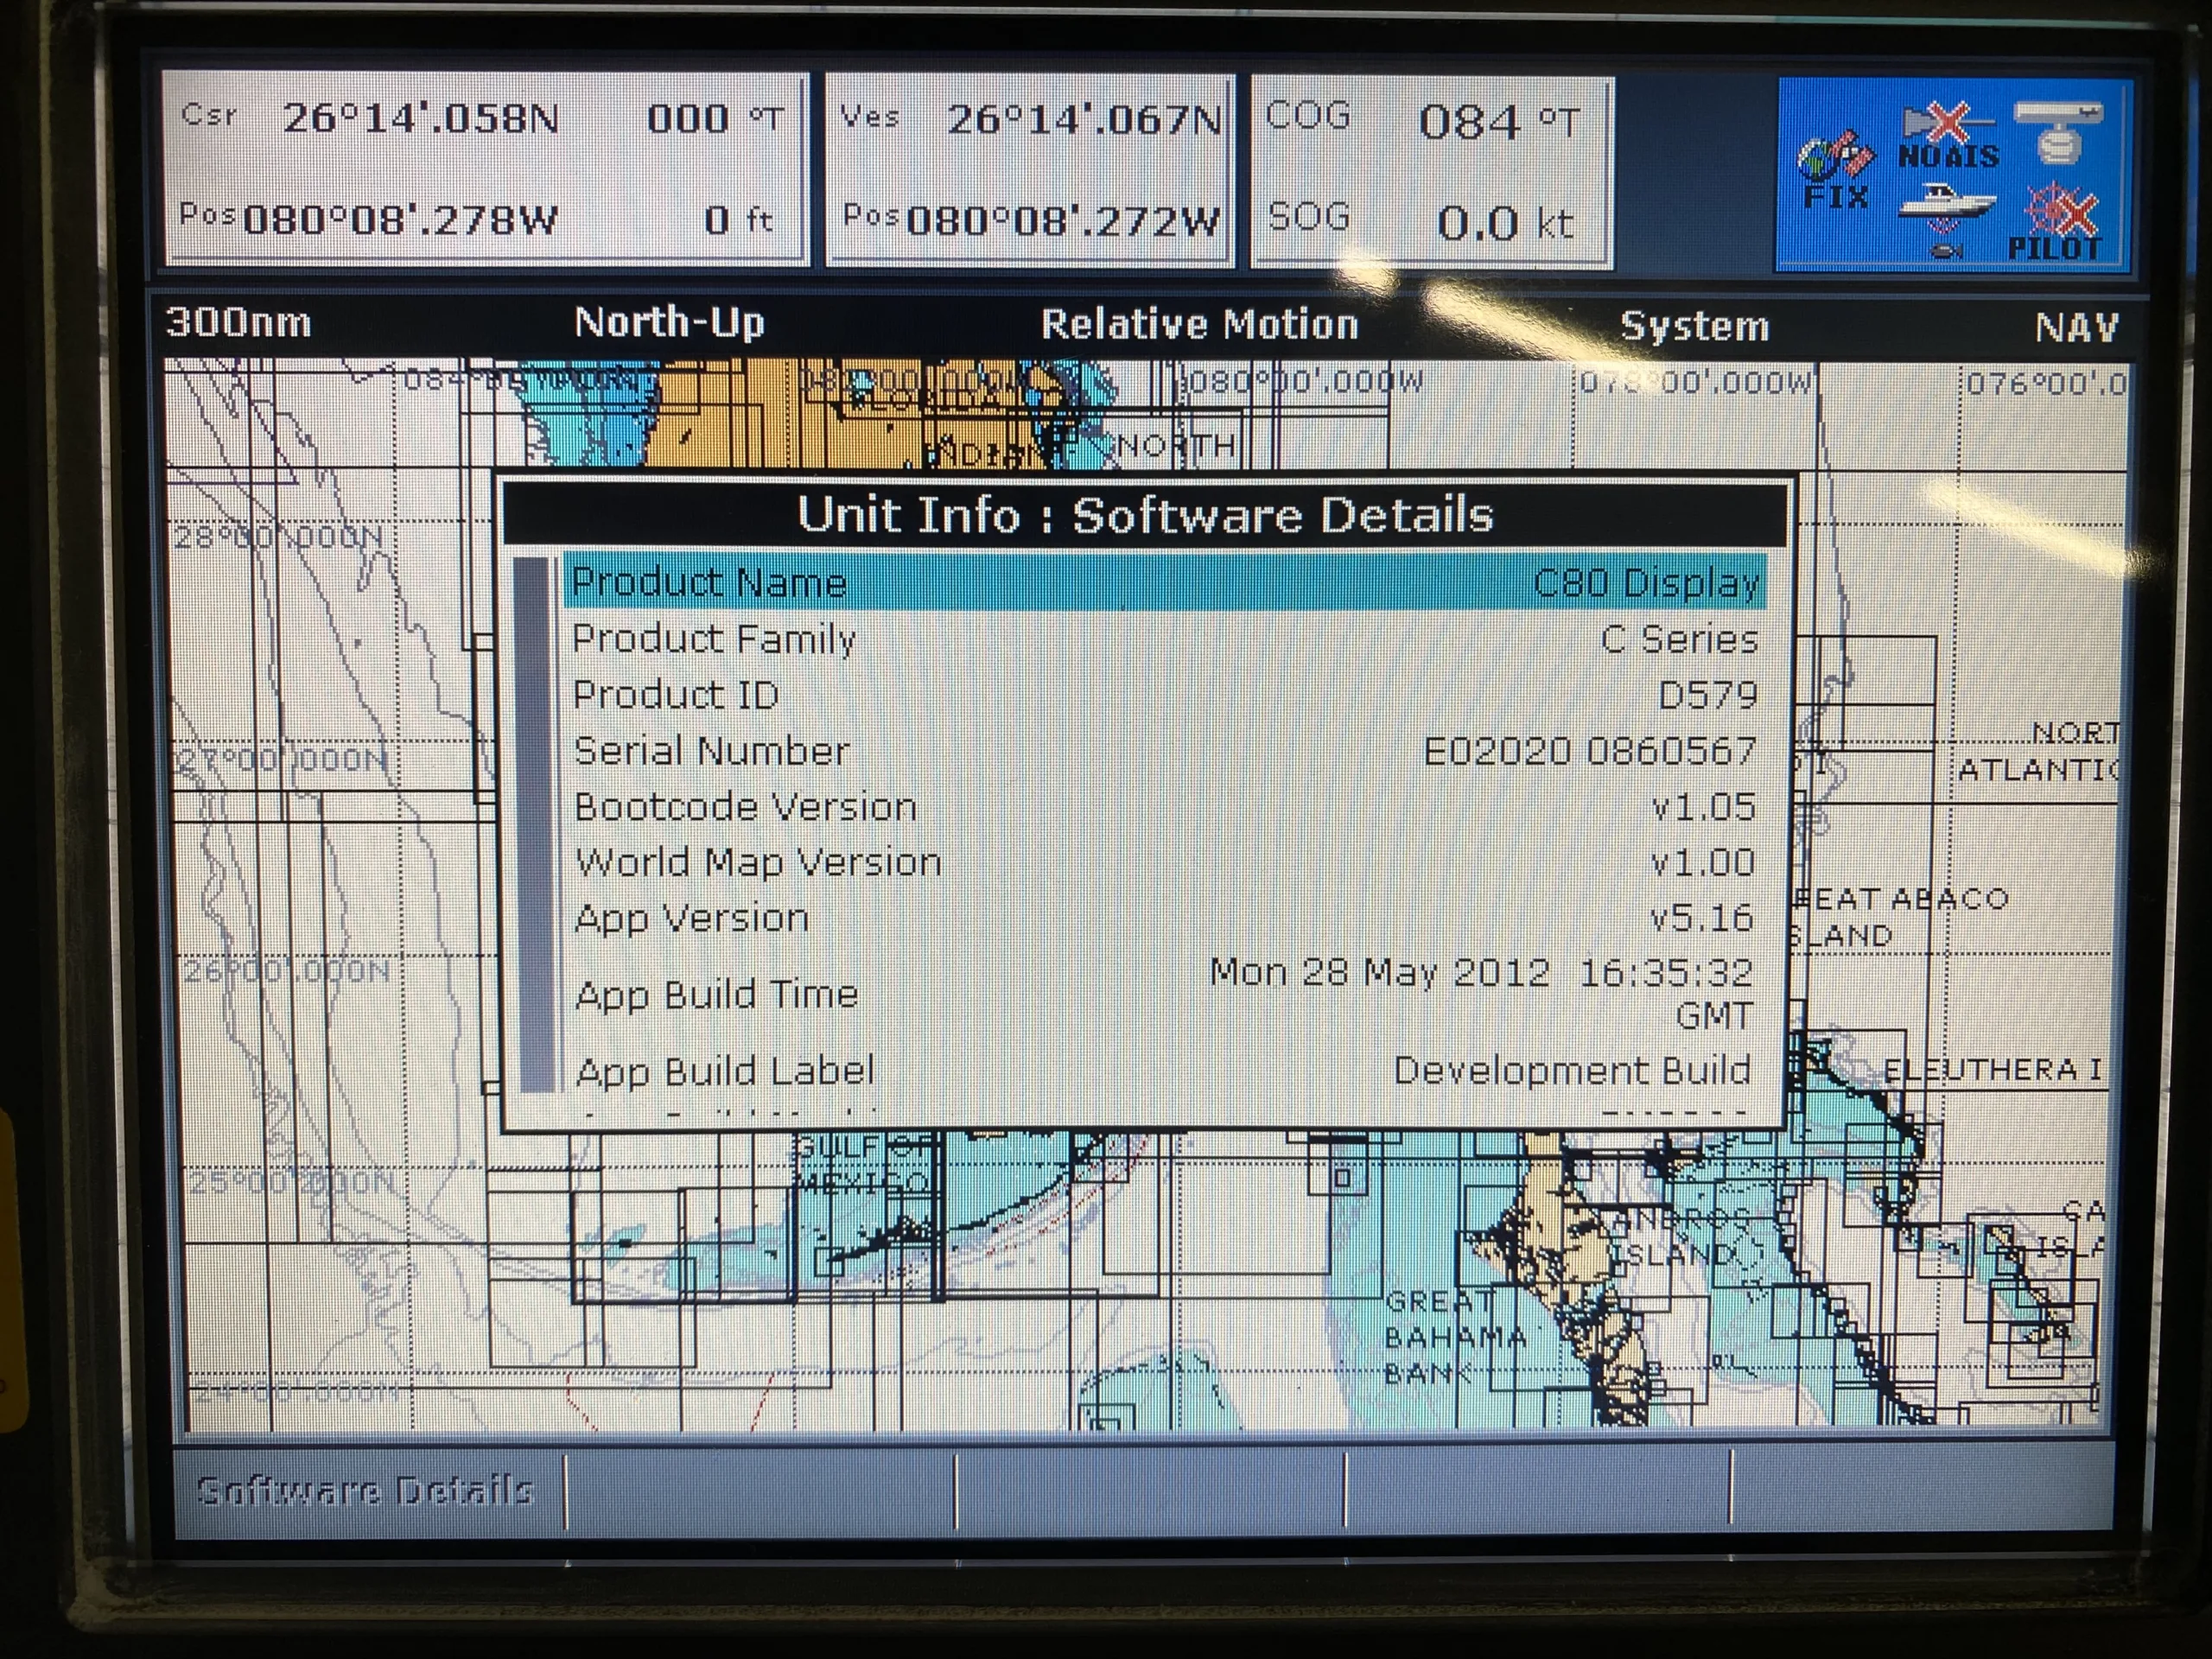The width and height of the screenshot is (2212, 1659).
Task: Select the App Build Label row
Action: [1164, 1071]
